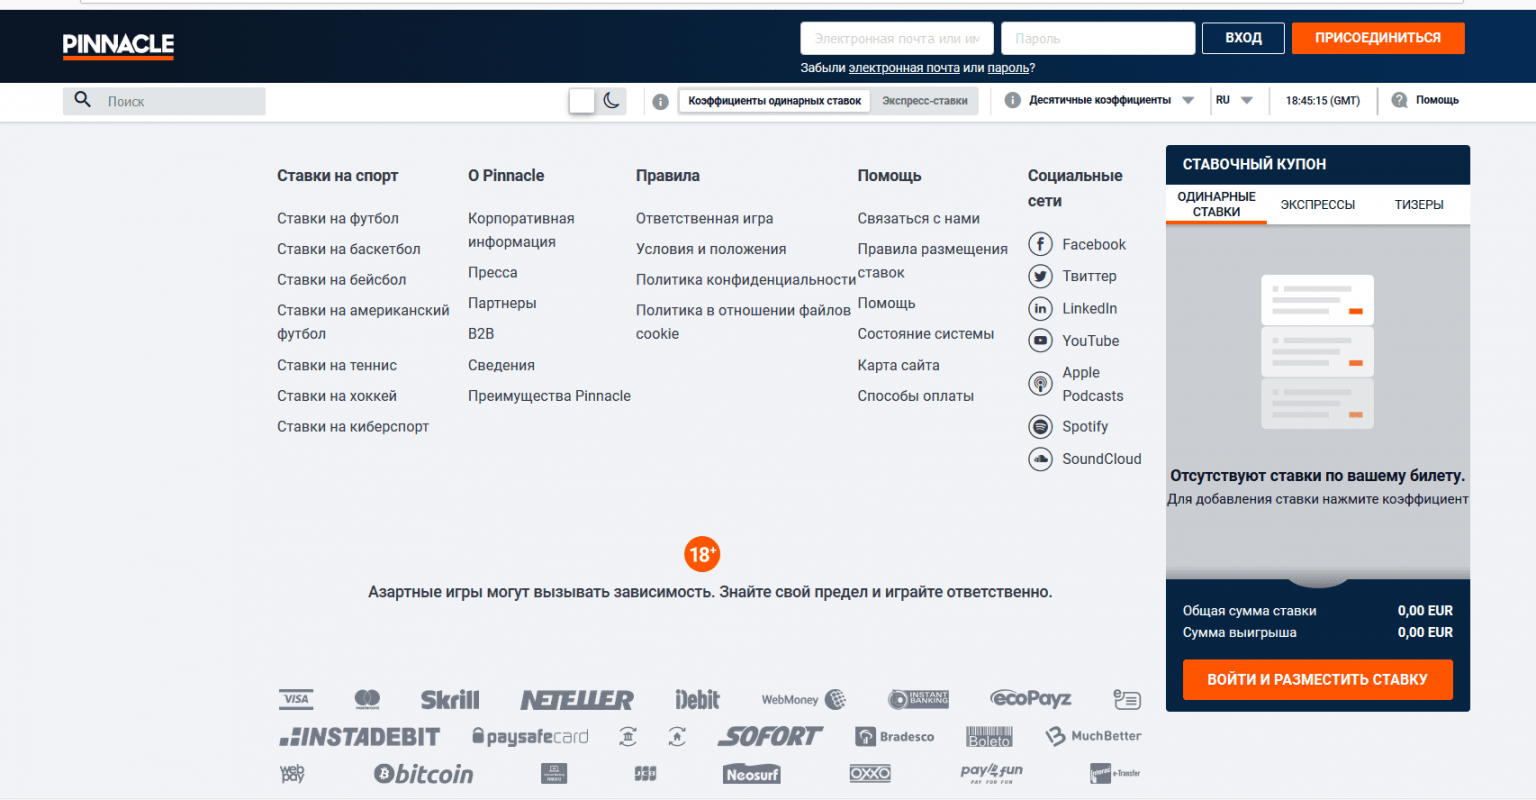Image resolution: width=1536 pixels, height=800 pixels.
Task: Click the Pinnacle logo
Action: (x=118, y=45)
